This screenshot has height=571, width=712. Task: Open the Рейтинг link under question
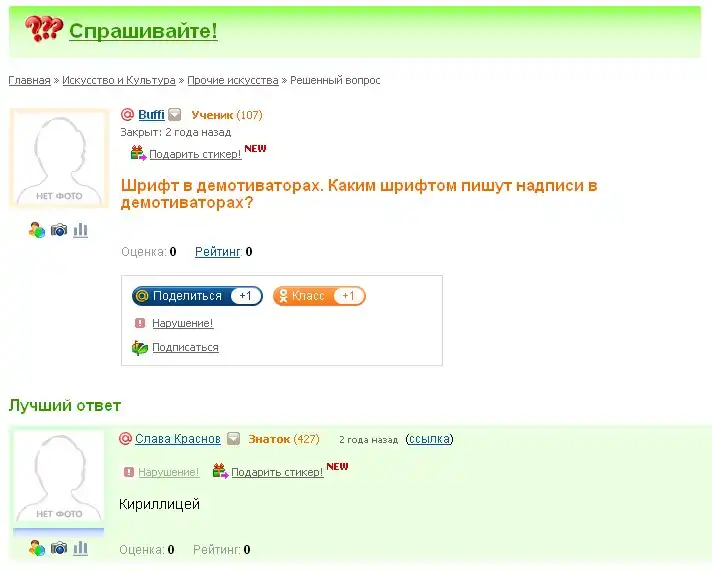(217, 252)
